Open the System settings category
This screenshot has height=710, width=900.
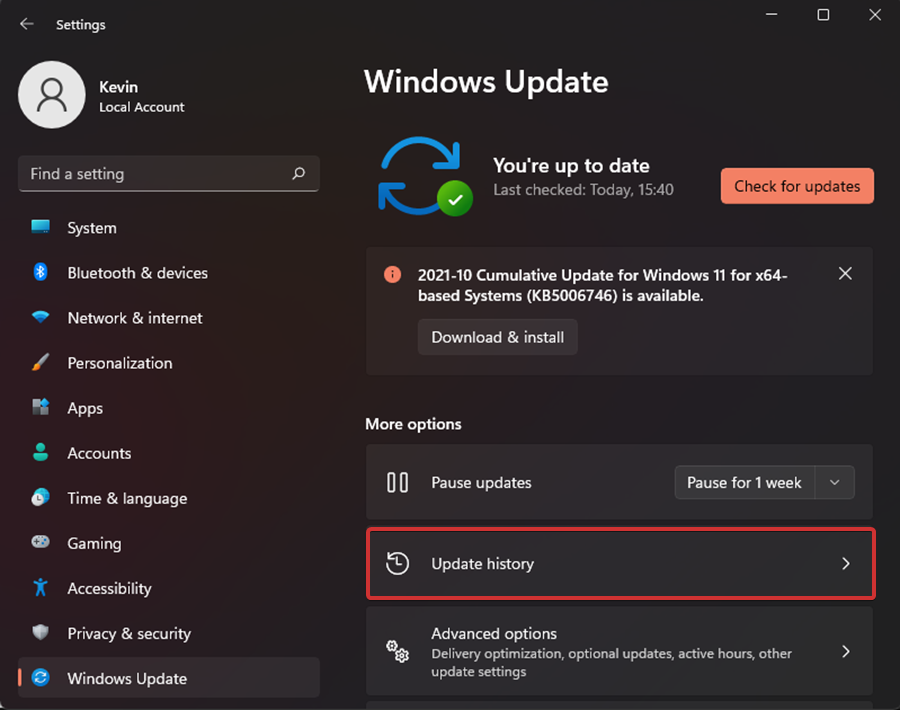92,228
